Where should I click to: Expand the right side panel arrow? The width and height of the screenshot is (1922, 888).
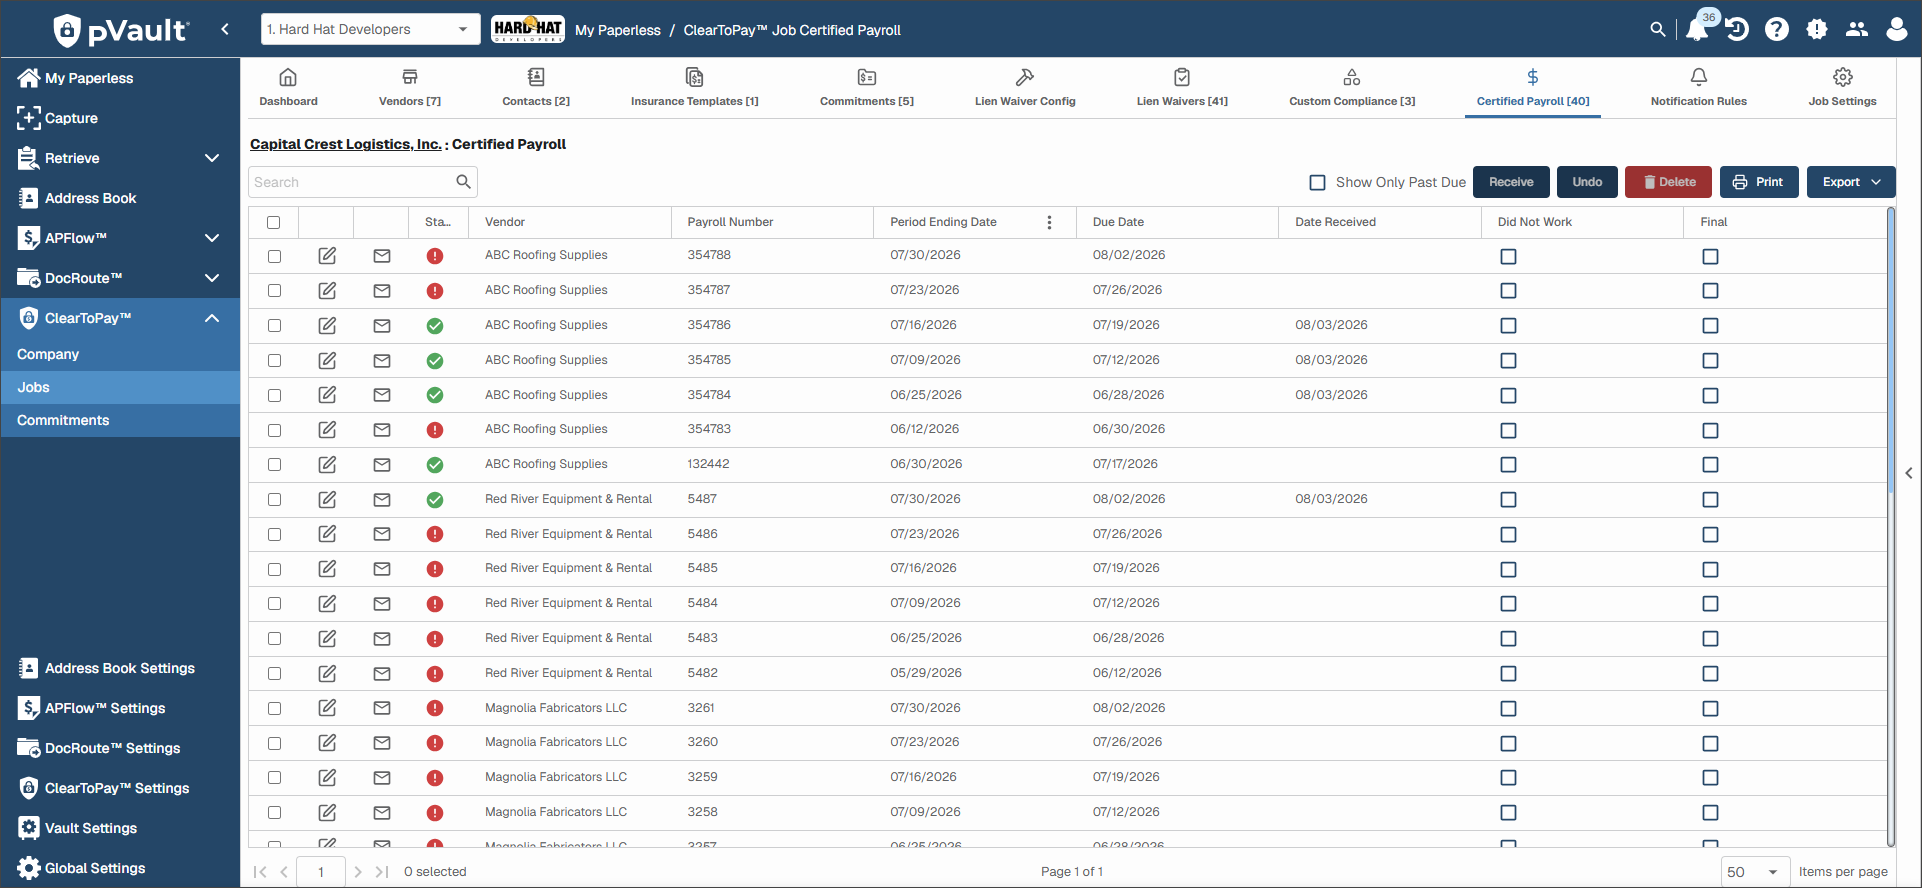point(1909,473)
